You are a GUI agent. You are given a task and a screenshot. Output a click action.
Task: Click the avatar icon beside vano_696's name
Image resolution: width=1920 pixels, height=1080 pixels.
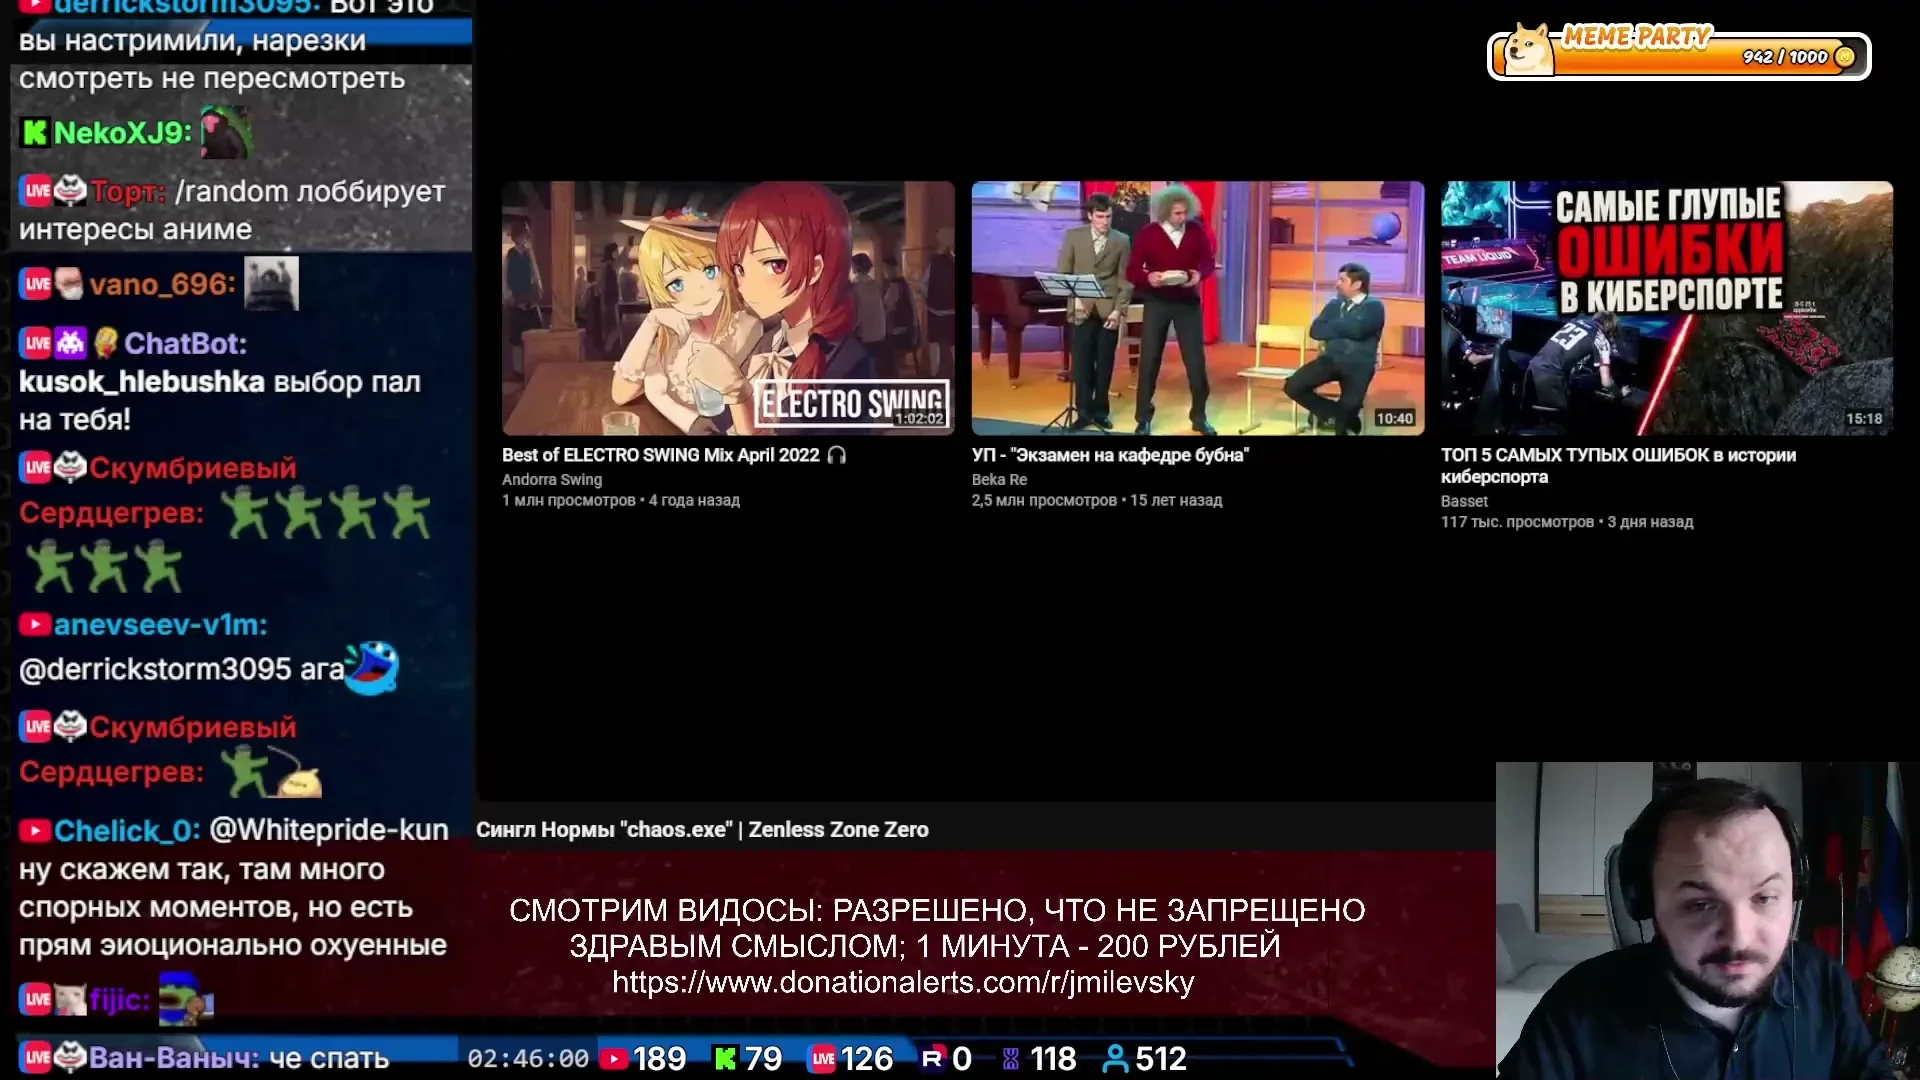(x=69, y=284)
